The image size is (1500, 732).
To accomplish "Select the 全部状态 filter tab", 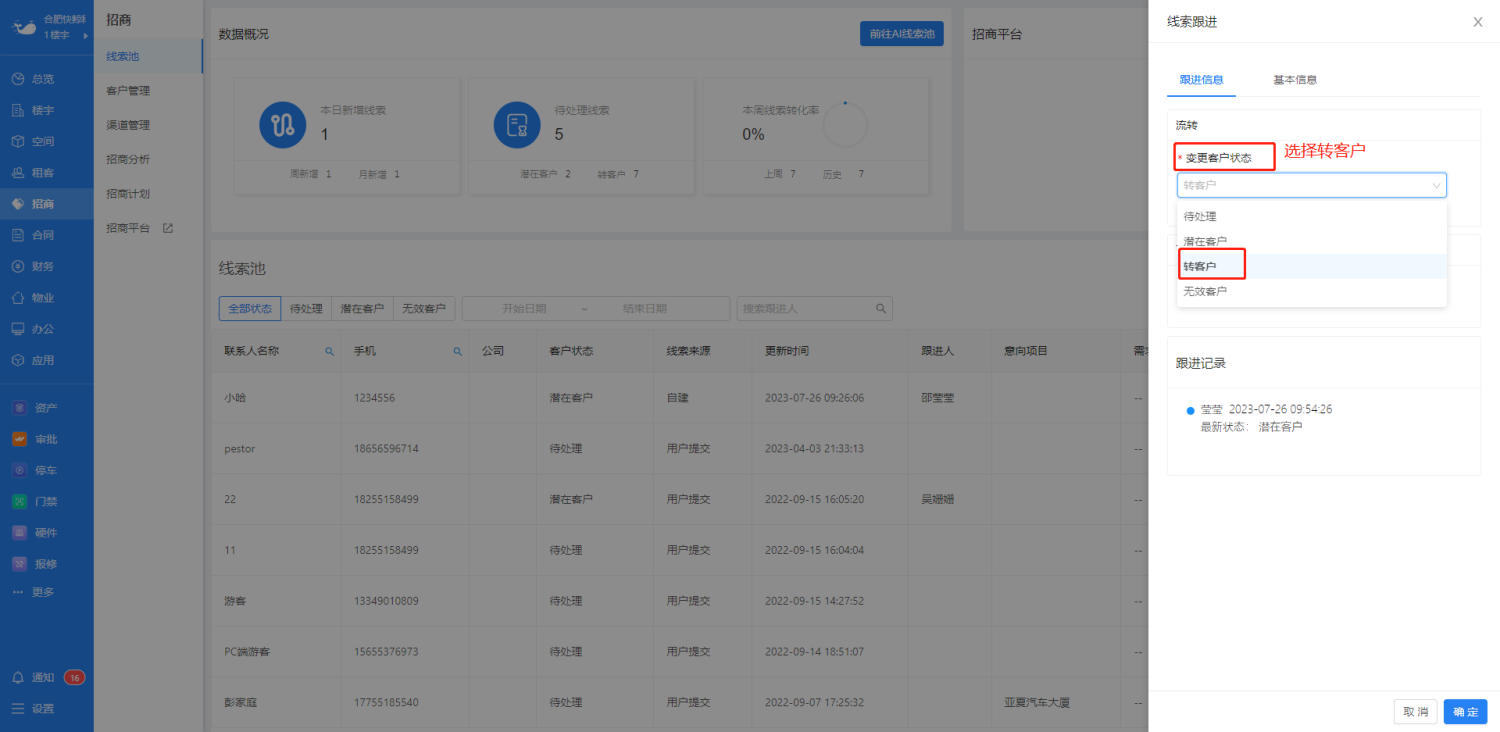I will (250, 309).
